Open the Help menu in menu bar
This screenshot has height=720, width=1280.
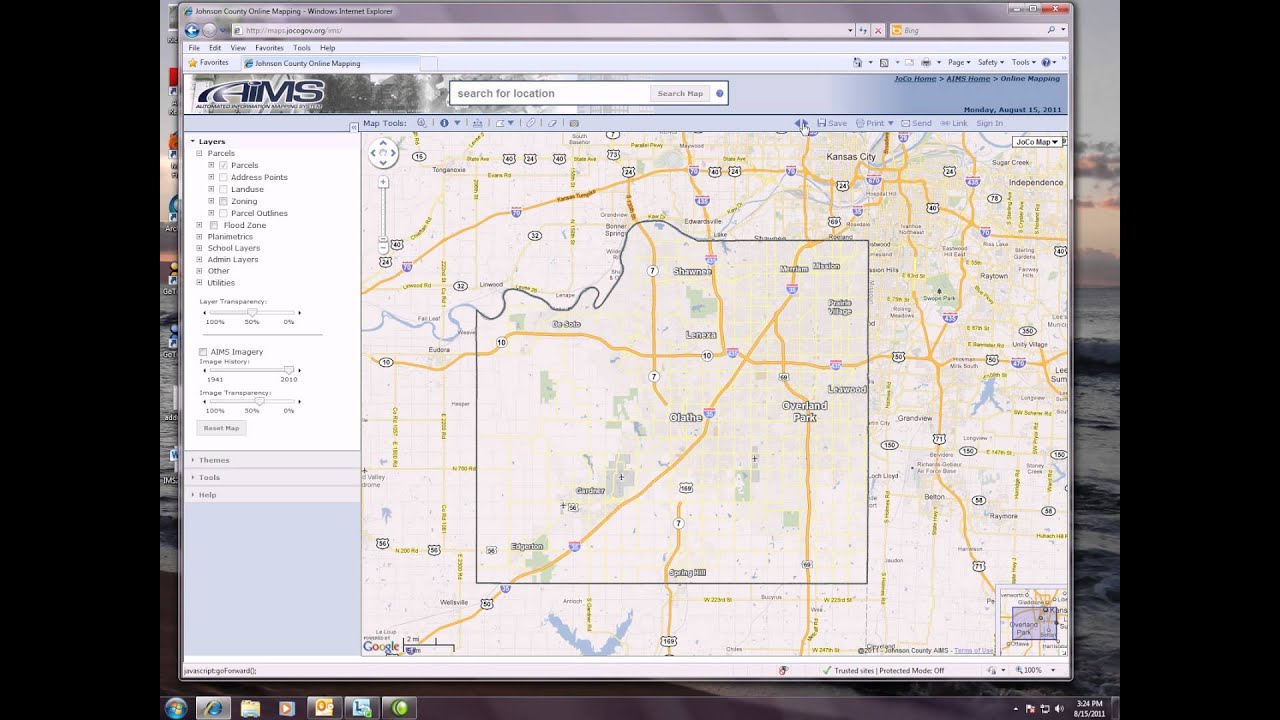(x=327, y=48)
